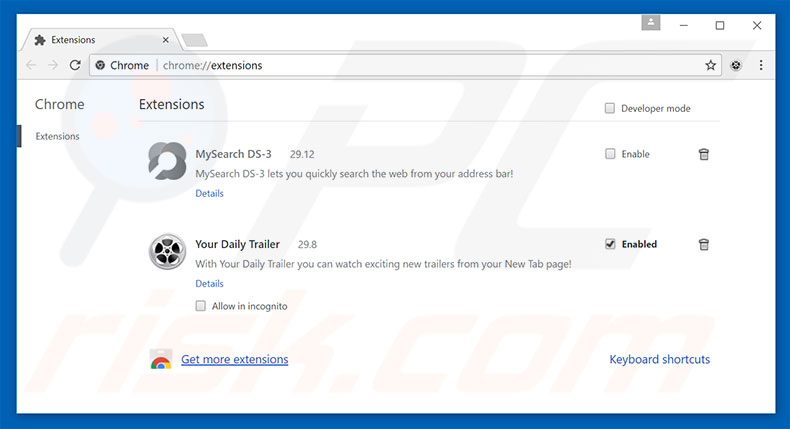Enable the MySearch DS-3 extension
The height and width of the screenshot is (429, 790).
610,154
